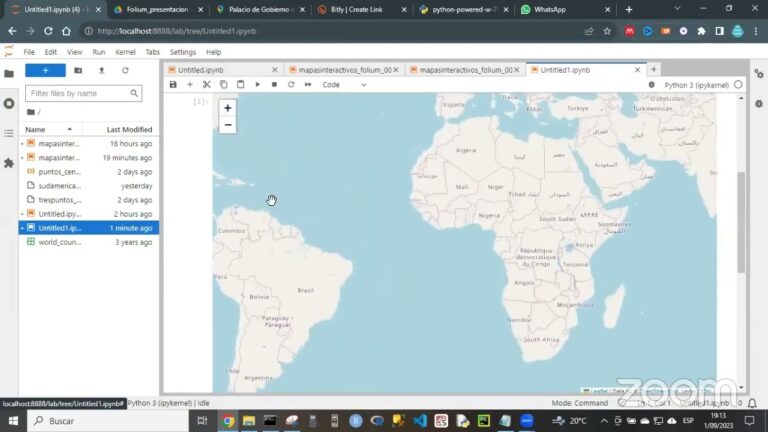This screenshot has width=768, height=432.
Task: Copy selected cells icon
Action: tap(223, 85)
